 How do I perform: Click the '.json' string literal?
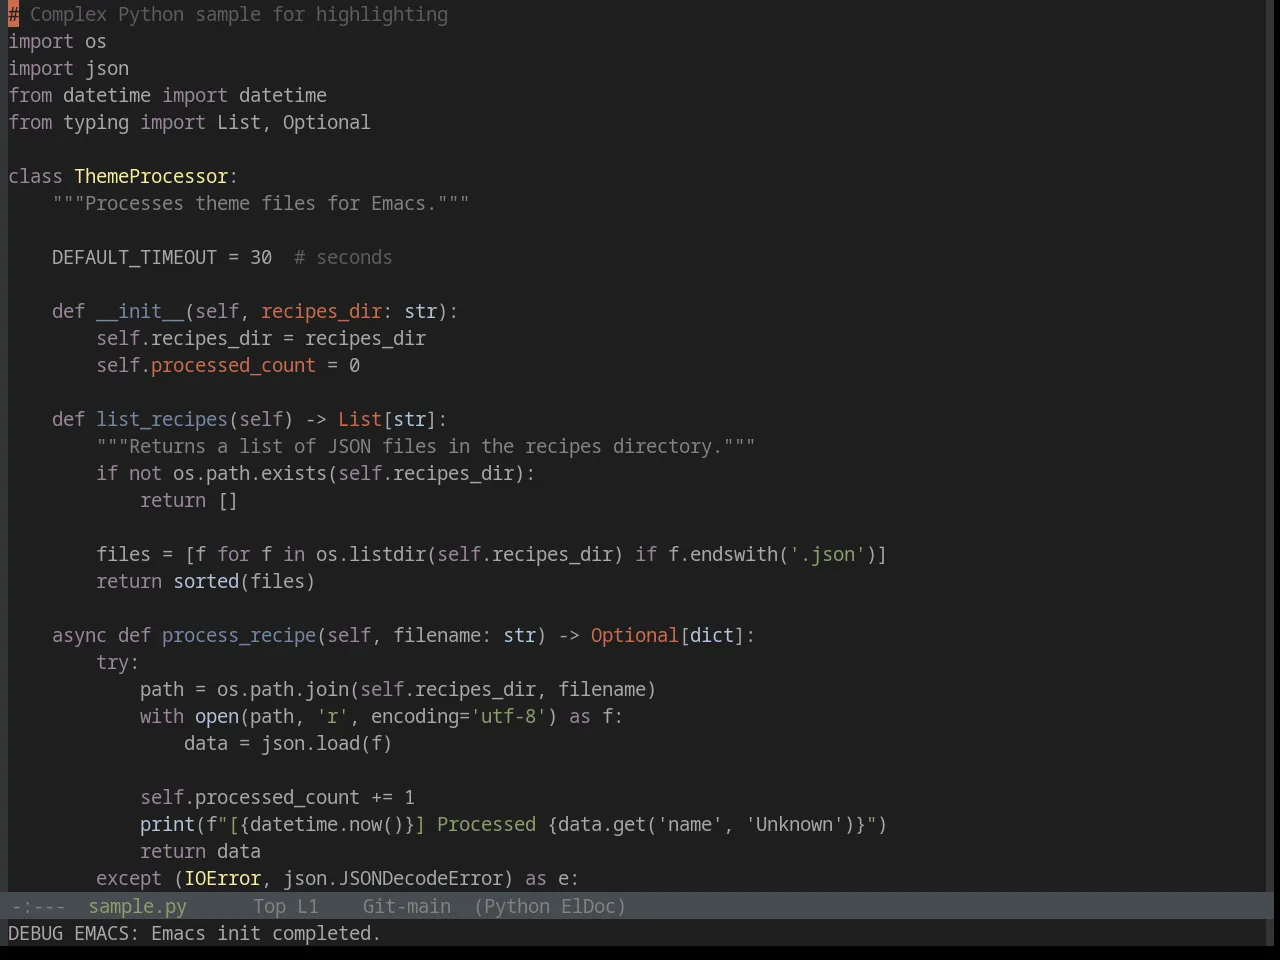click(x=827, y=554)
